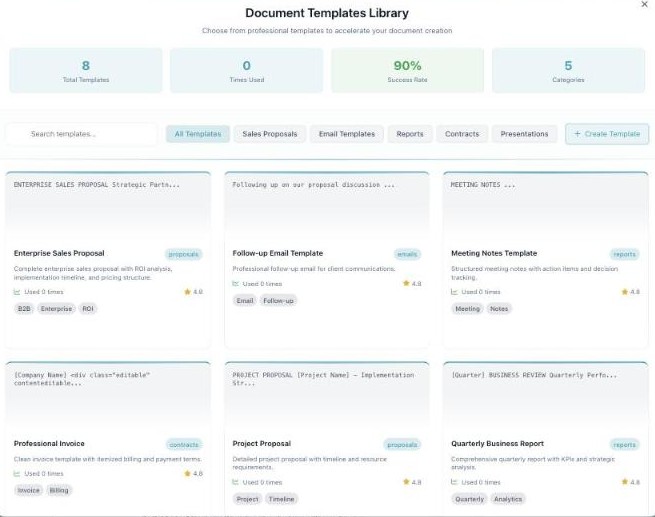
Task: Open the Enterprise Sales Proposal preview thumbnail
Action: pos(108,205)
